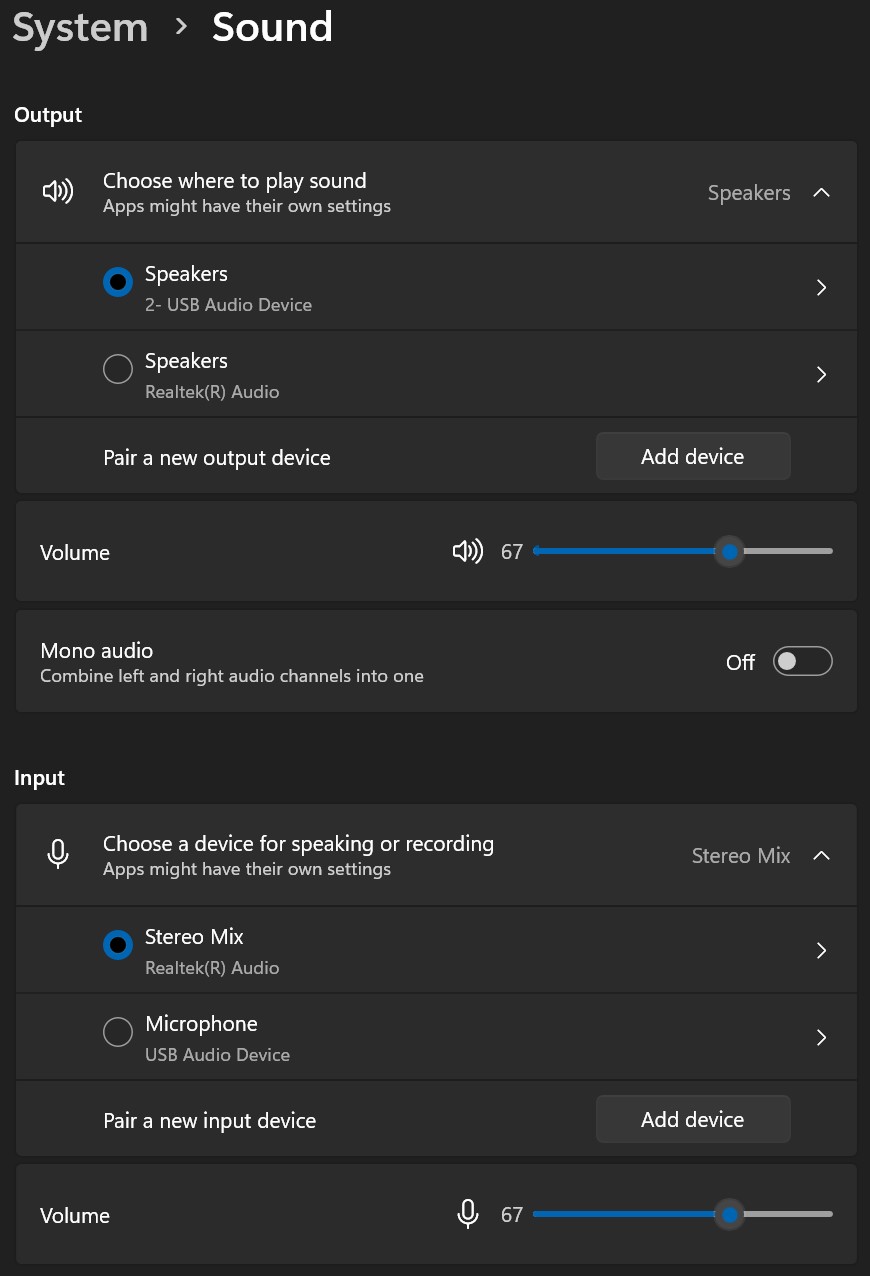Open properties arrow for Speakers Realtek(R) Audio

(x=821, y=374)
